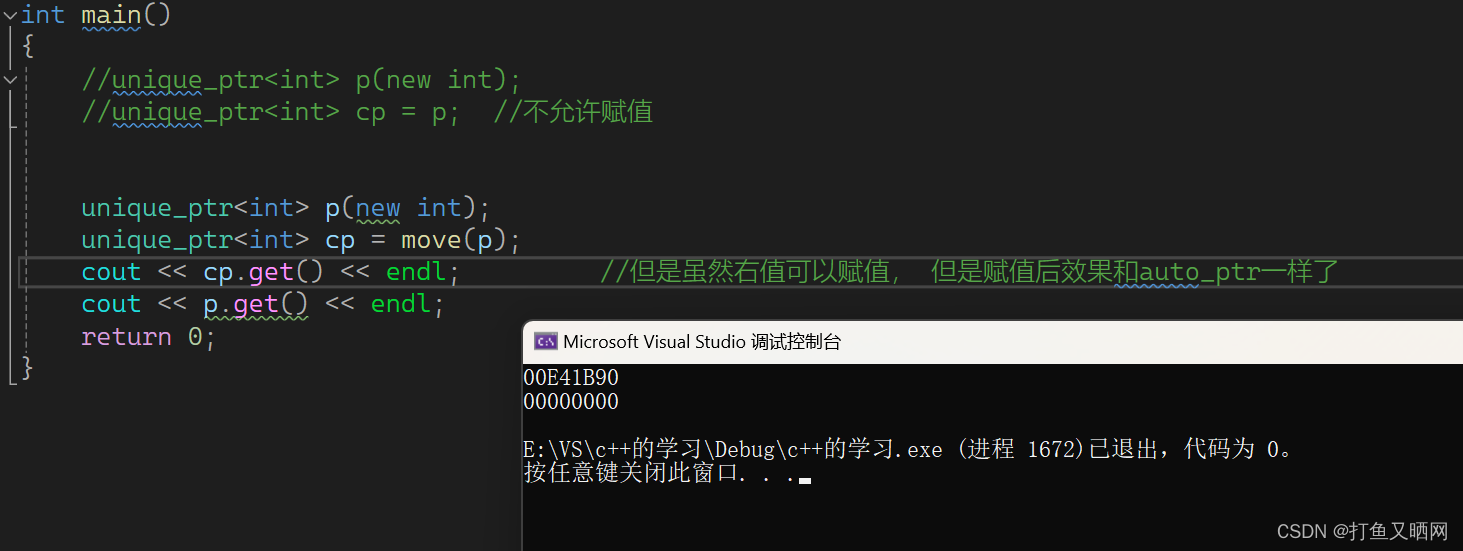Click the comment '//不允许赋值'
Screen dimensions: 1463x551
point(573,111)
